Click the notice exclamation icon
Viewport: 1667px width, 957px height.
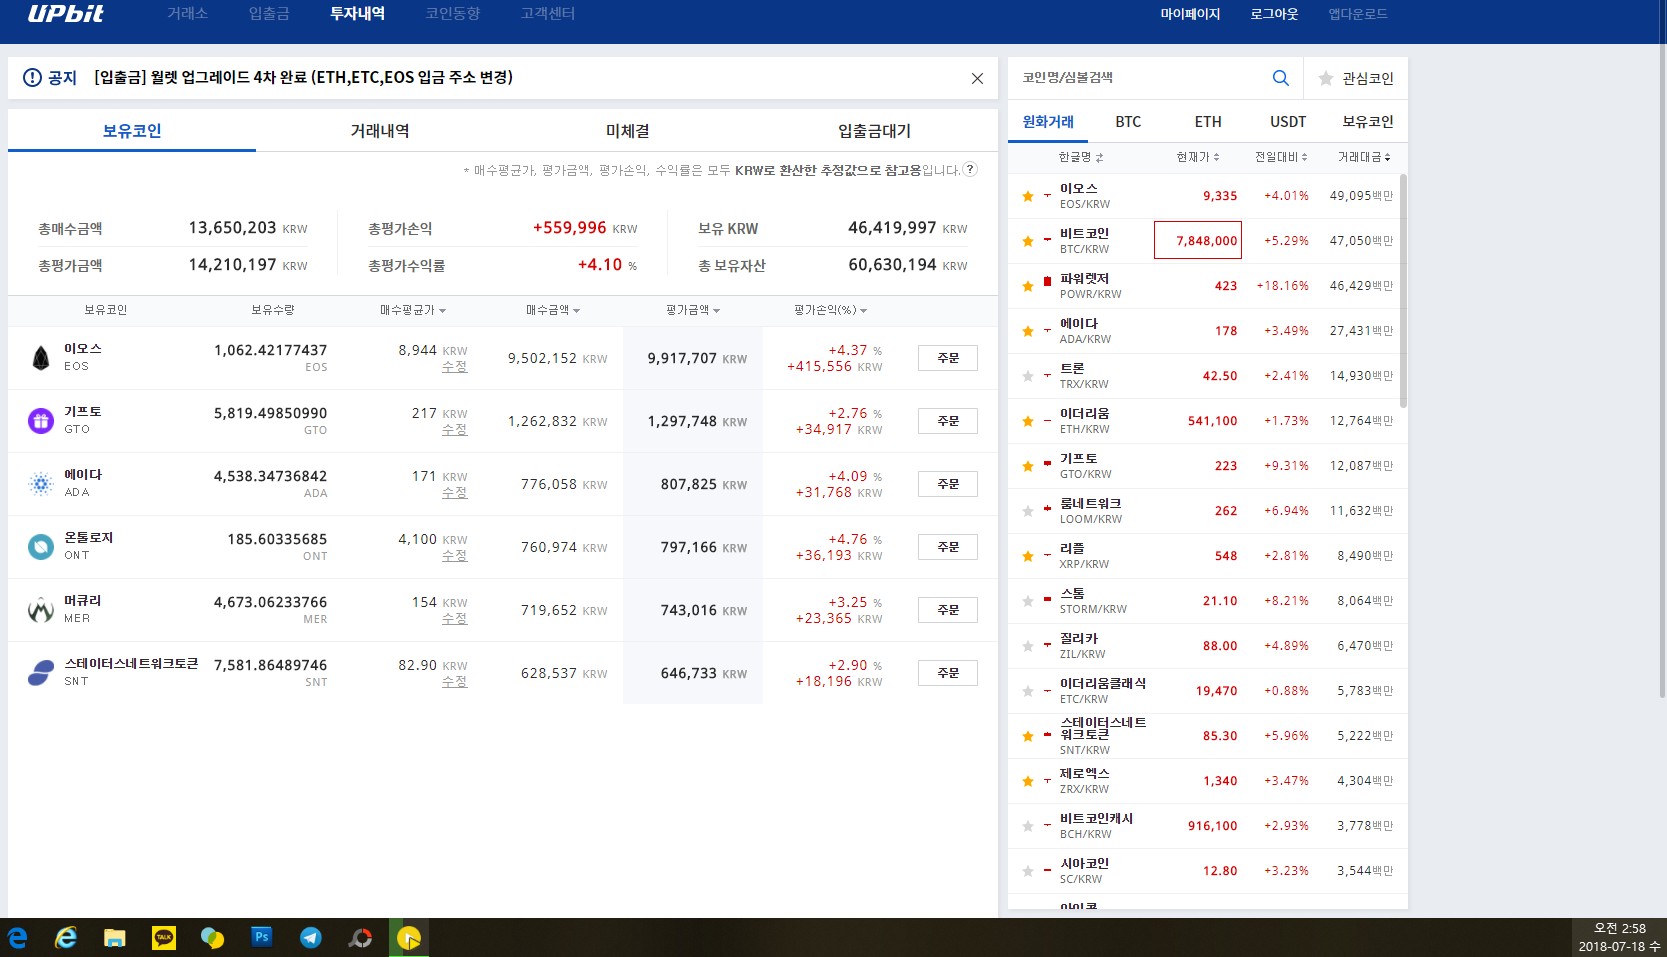[x=32, y=78]
